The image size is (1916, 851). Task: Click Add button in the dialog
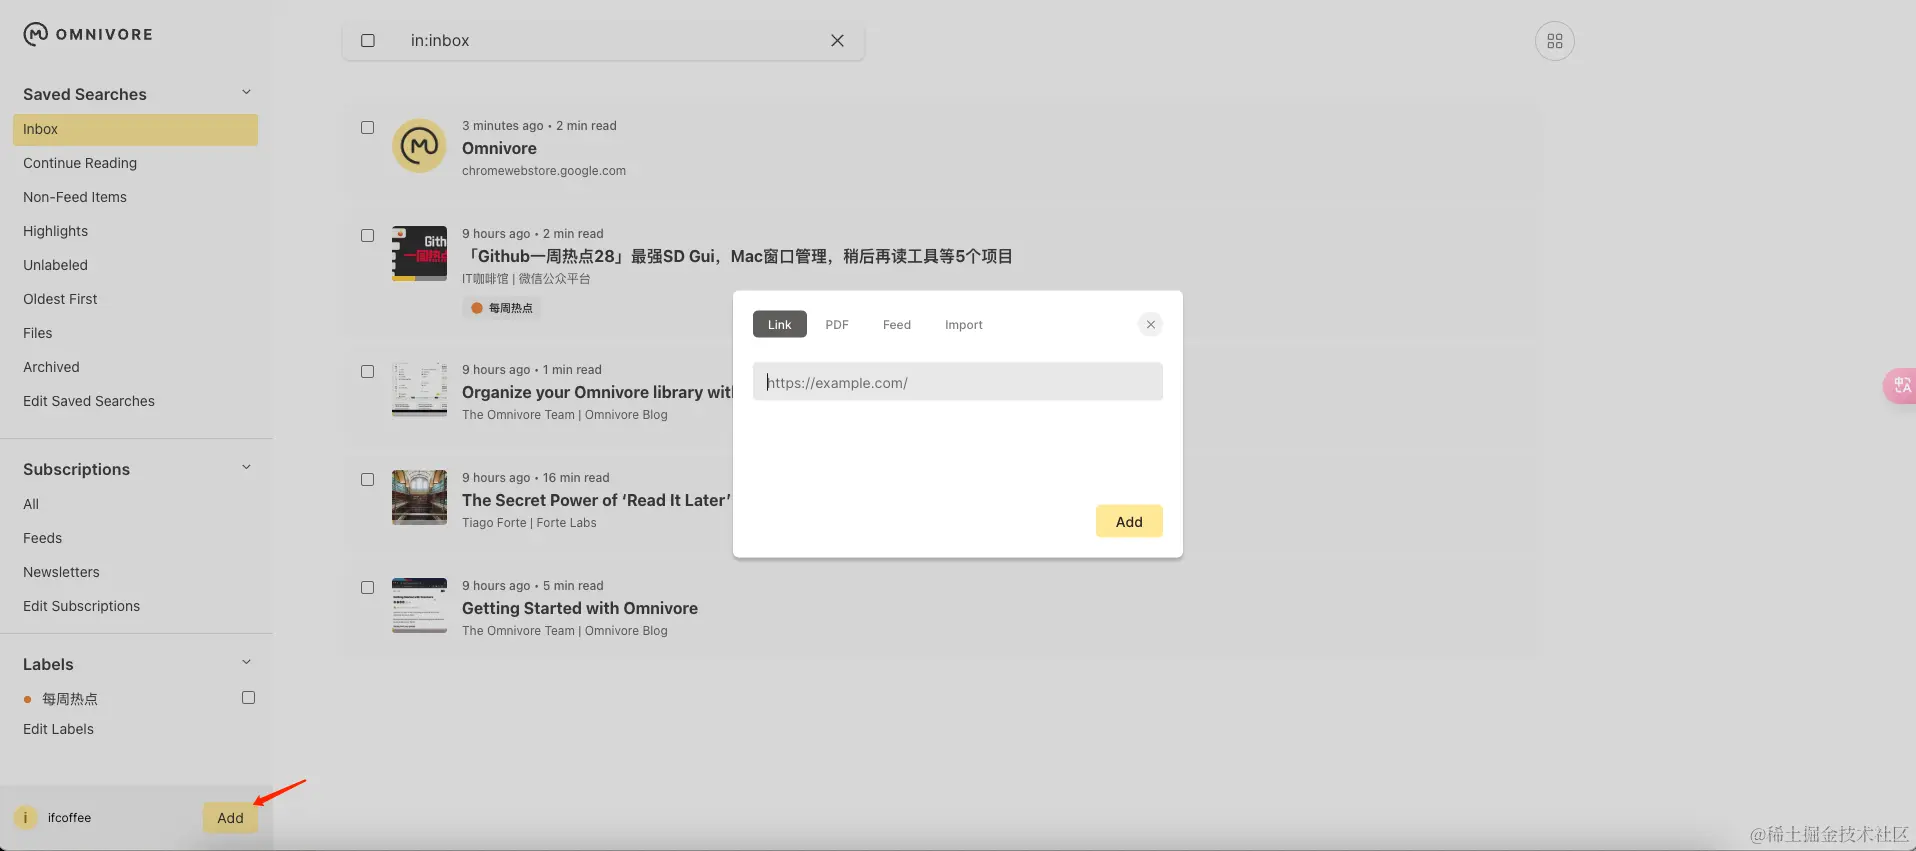click(x=1129, y=521)
